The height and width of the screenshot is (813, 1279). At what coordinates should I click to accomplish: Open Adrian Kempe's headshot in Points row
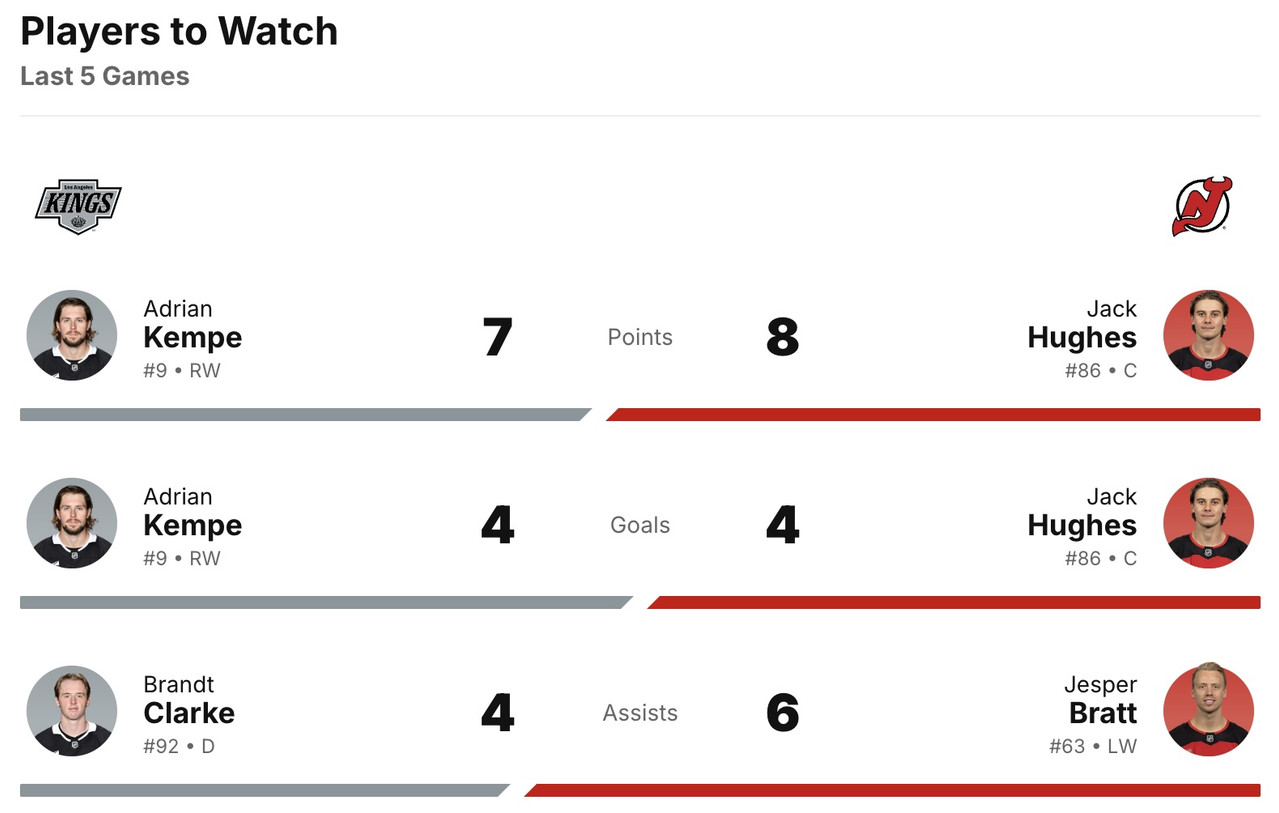(72, 335)
